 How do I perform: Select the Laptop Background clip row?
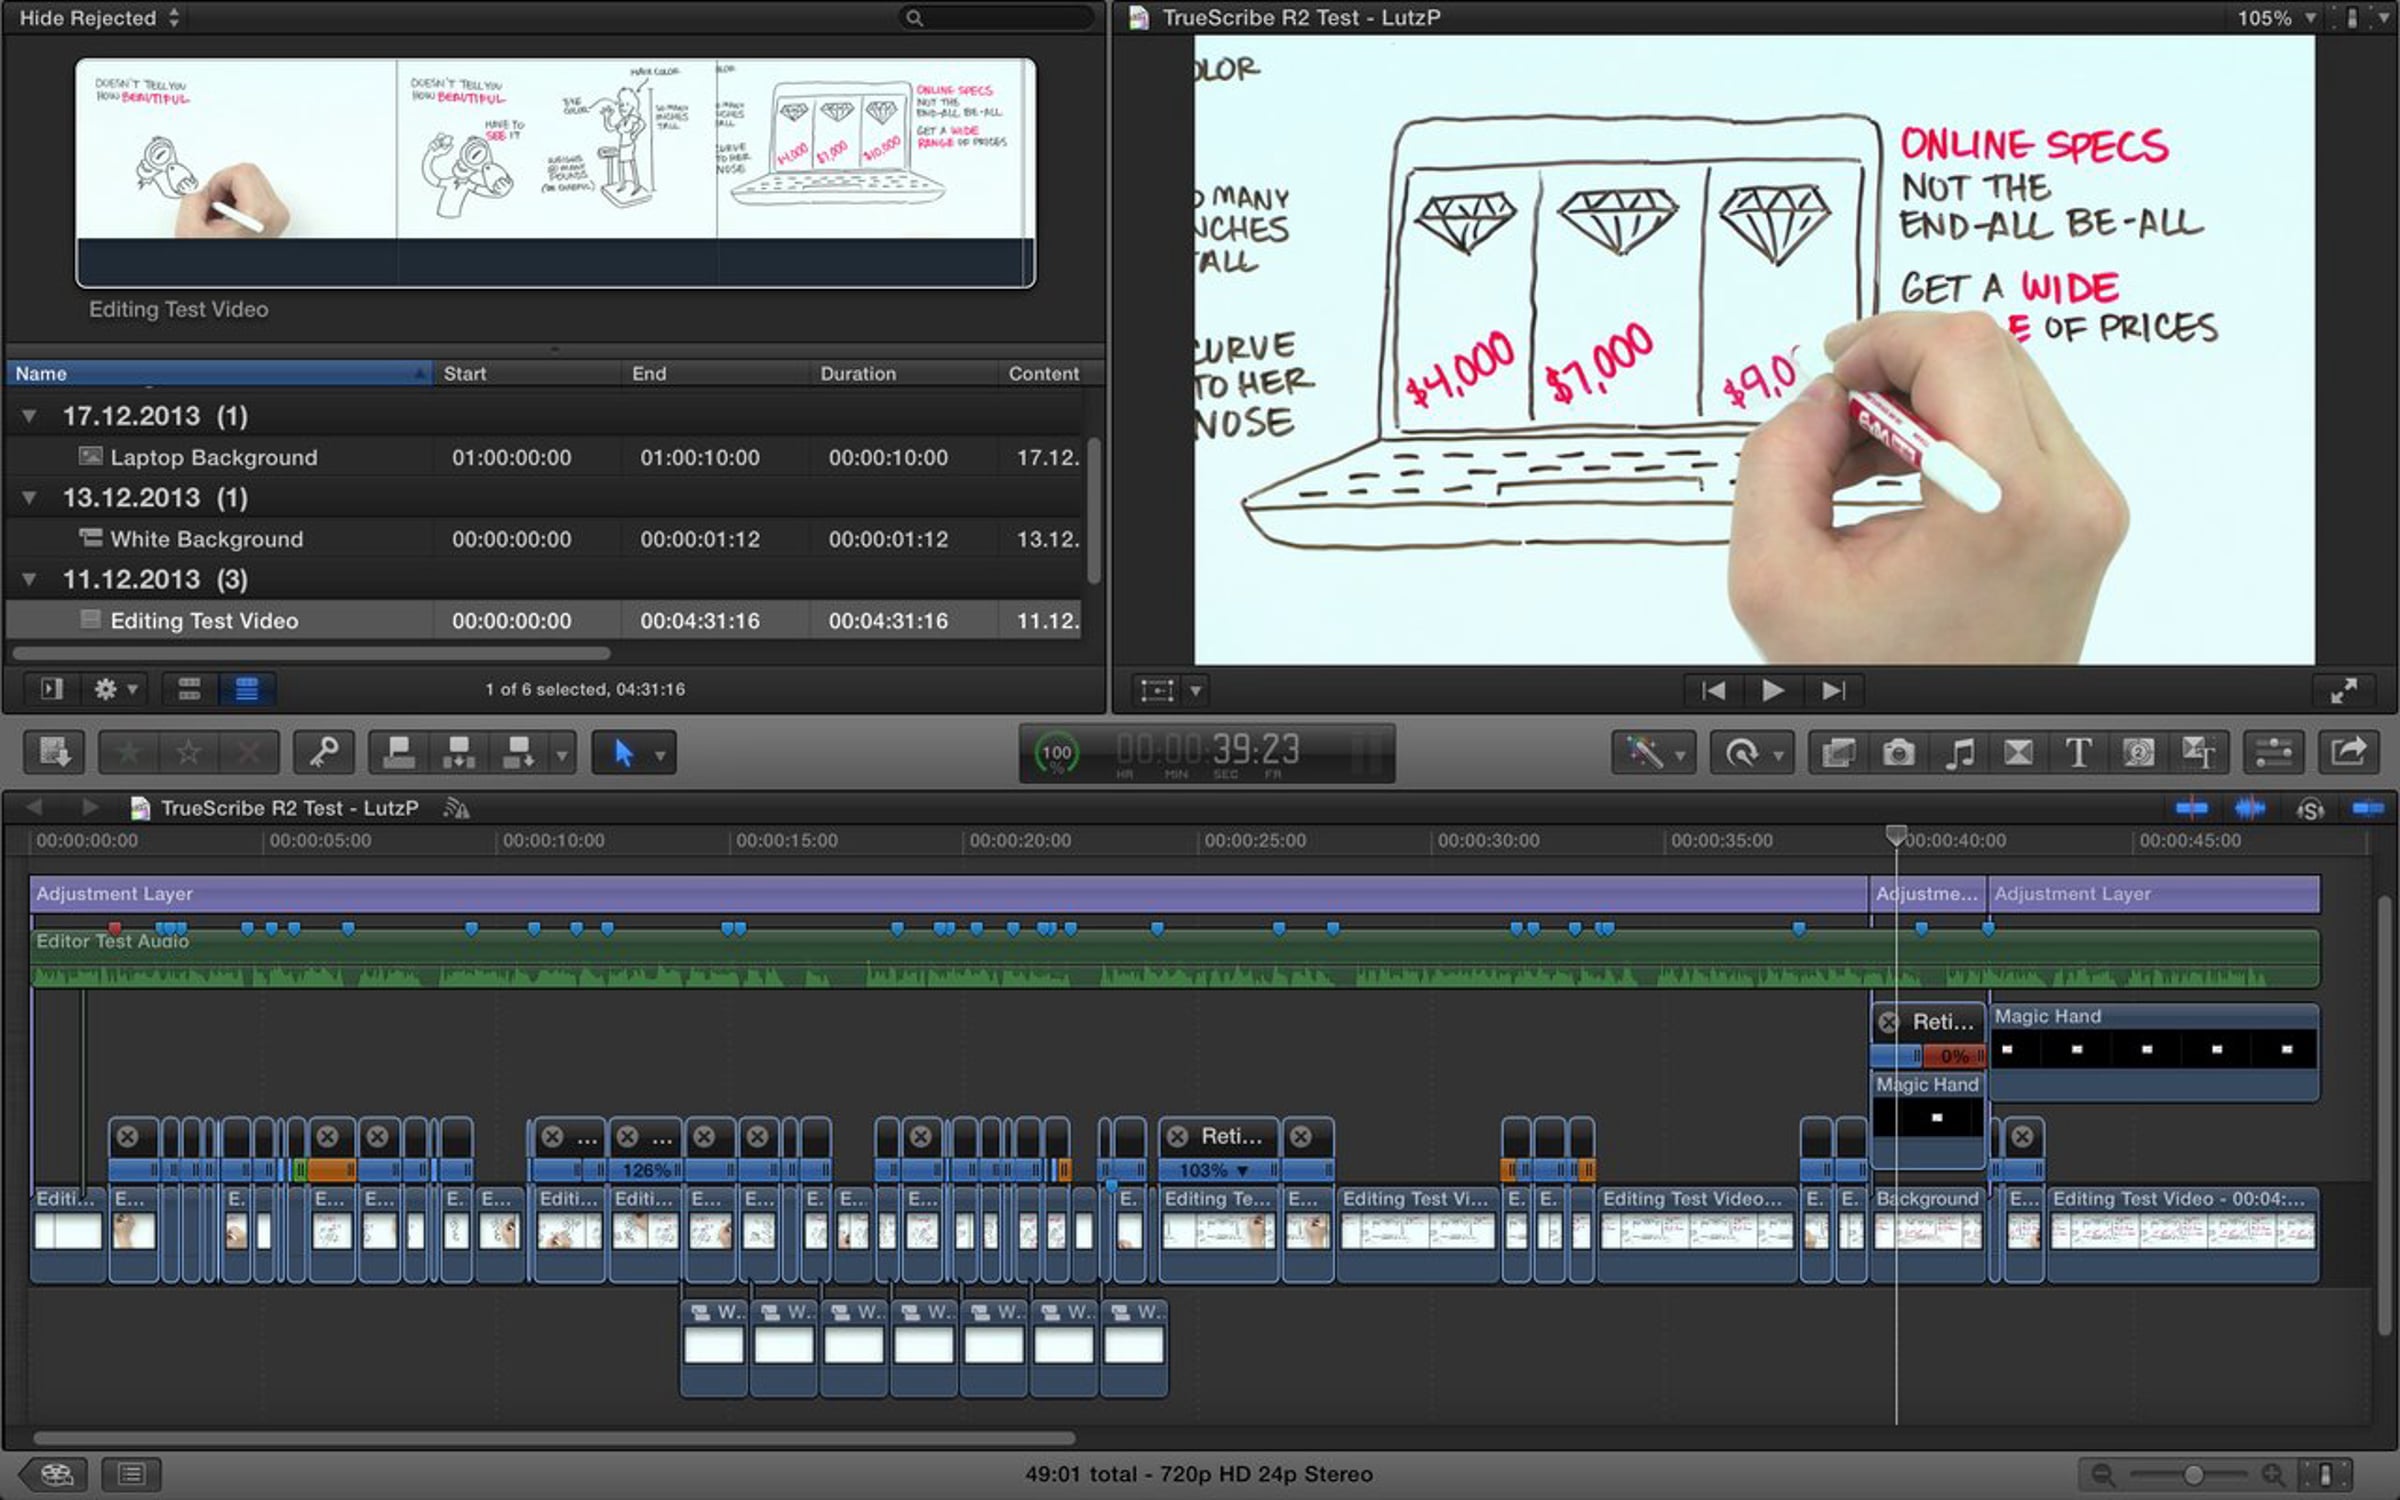(x=213, y=458)
